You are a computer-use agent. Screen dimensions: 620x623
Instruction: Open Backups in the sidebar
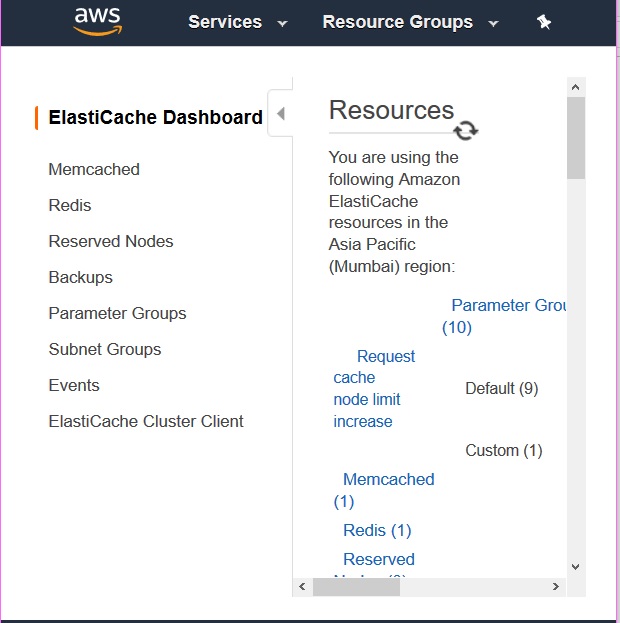pyautogui.click(x=81, y=277)
